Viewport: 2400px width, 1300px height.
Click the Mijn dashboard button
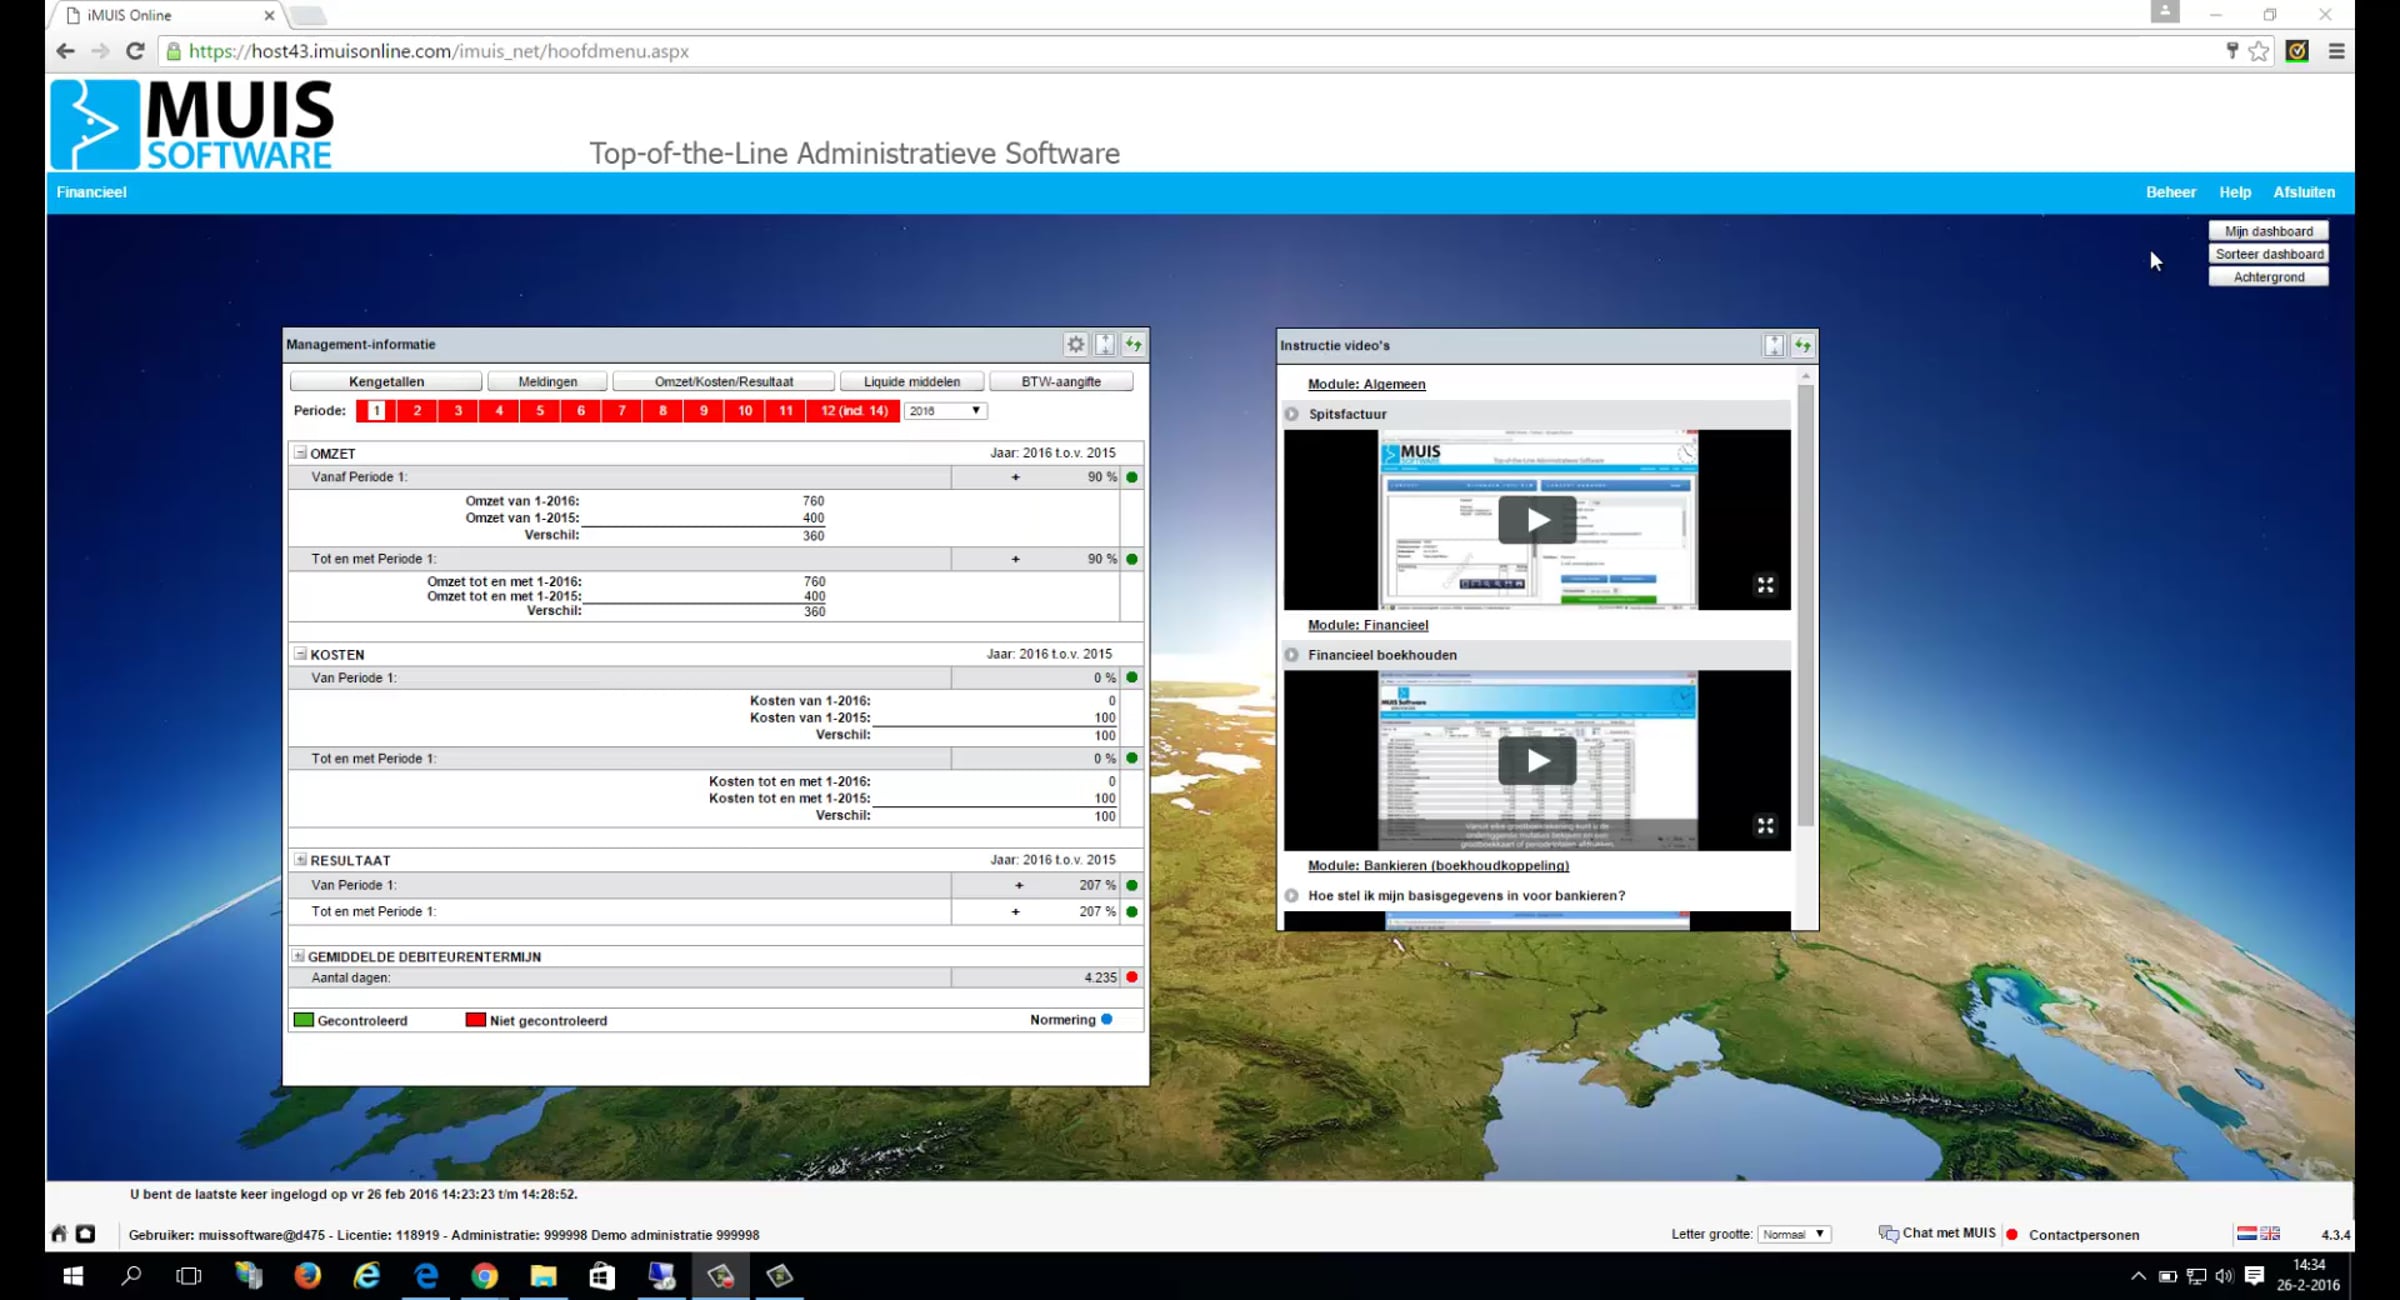point(2269,231)
